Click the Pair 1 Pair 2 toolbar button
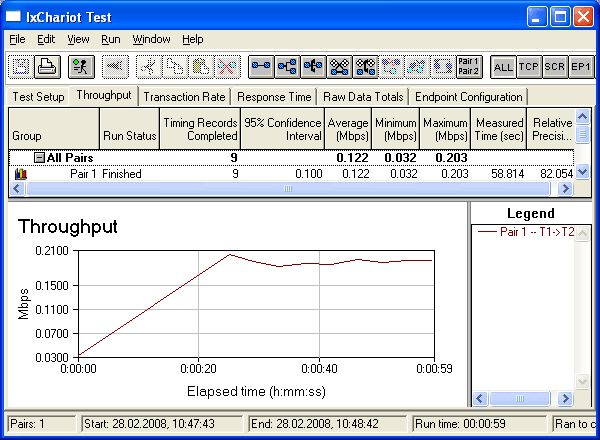Screen dimensions: 600x440 (x=469, y=67)
